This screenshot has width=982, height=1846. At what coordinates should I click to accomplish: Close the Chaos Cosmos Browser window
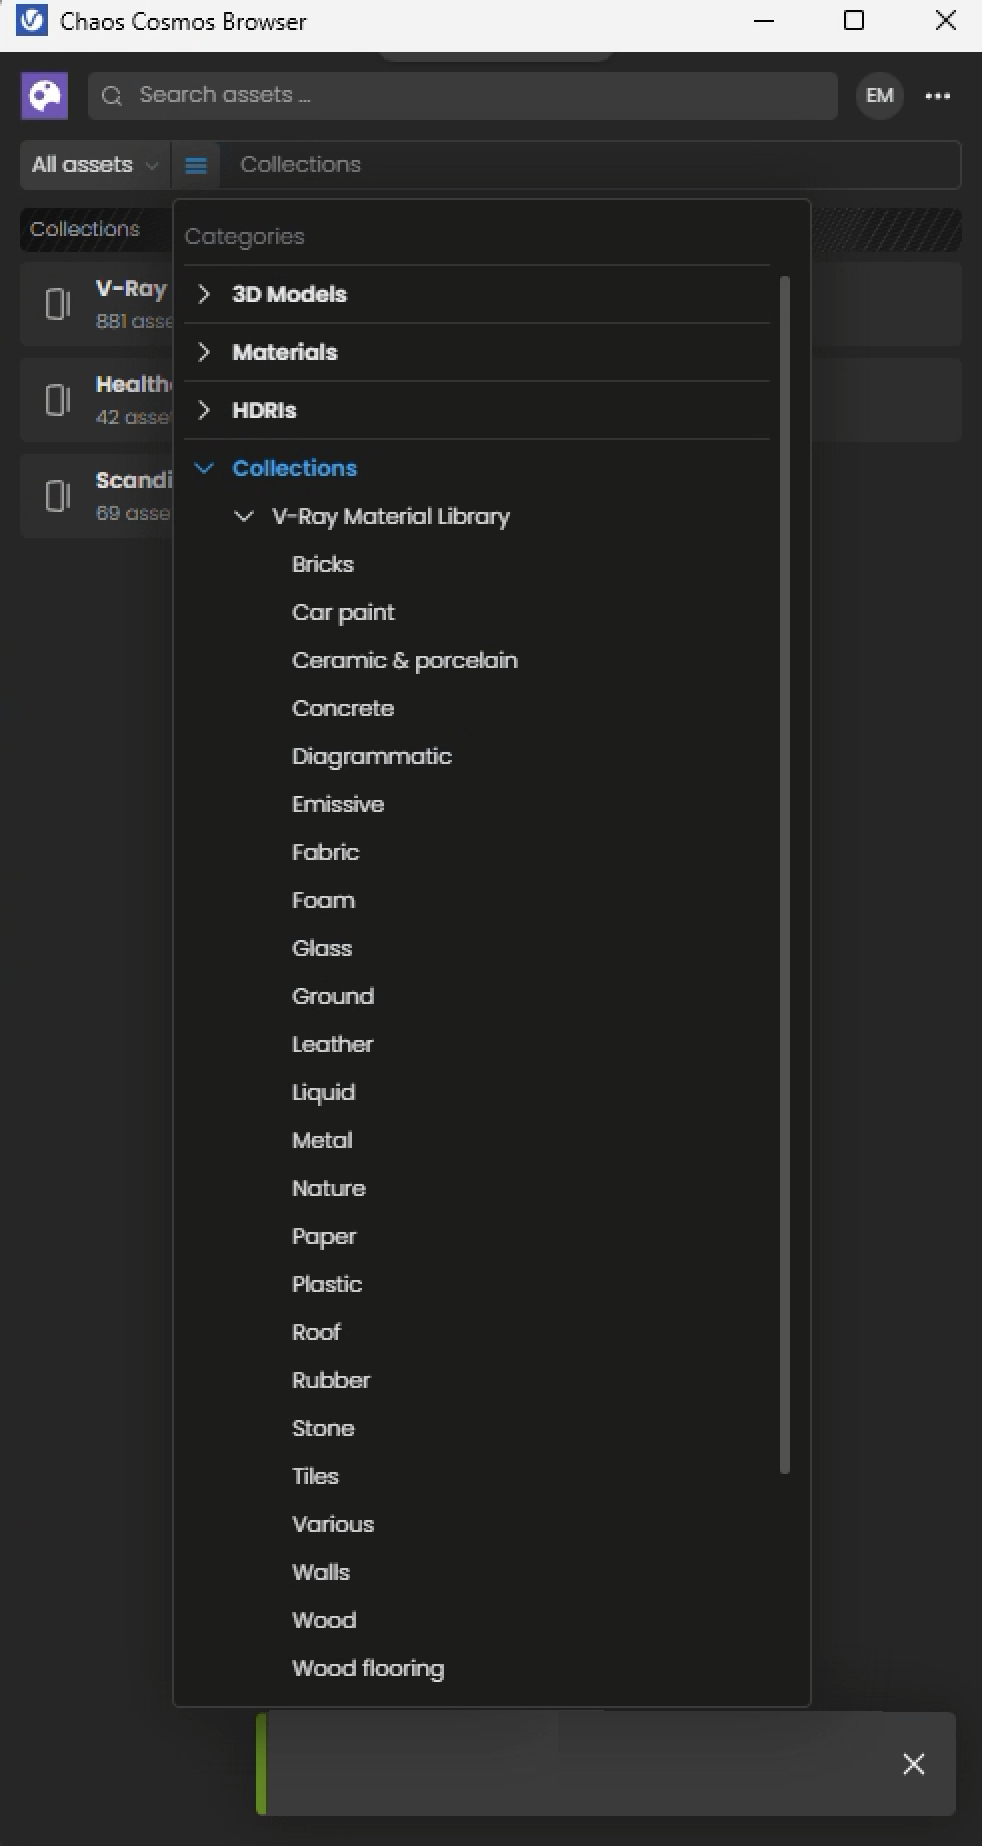[x=945, y=21]
